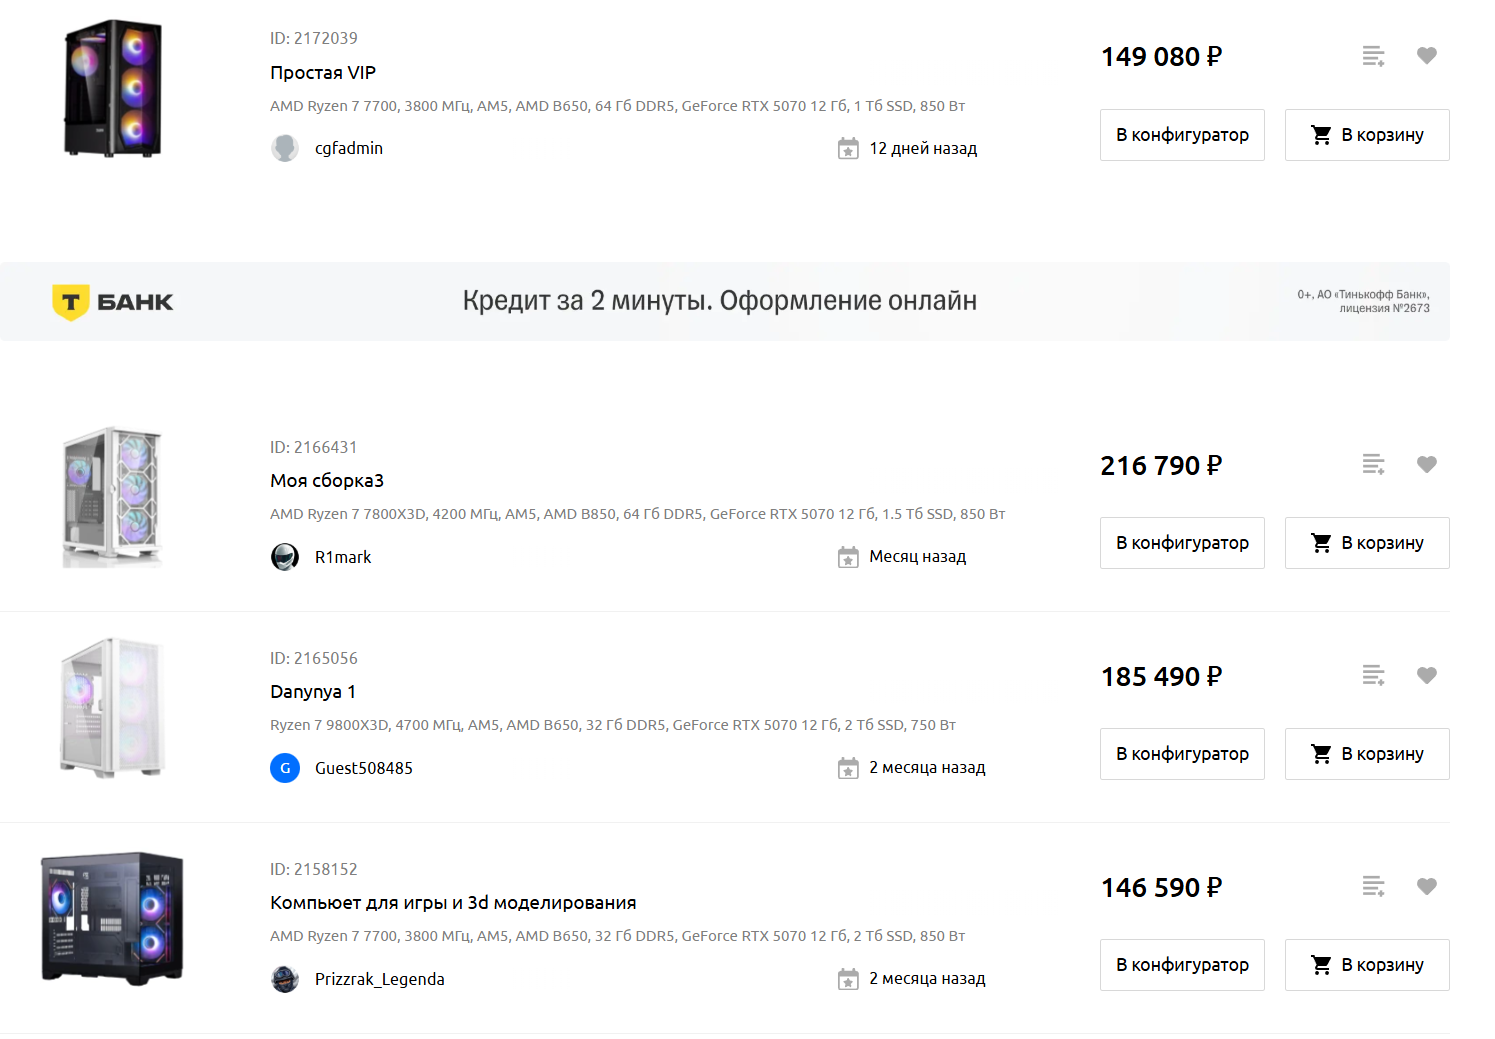Click R1mark user avatar

pos(285,557)
